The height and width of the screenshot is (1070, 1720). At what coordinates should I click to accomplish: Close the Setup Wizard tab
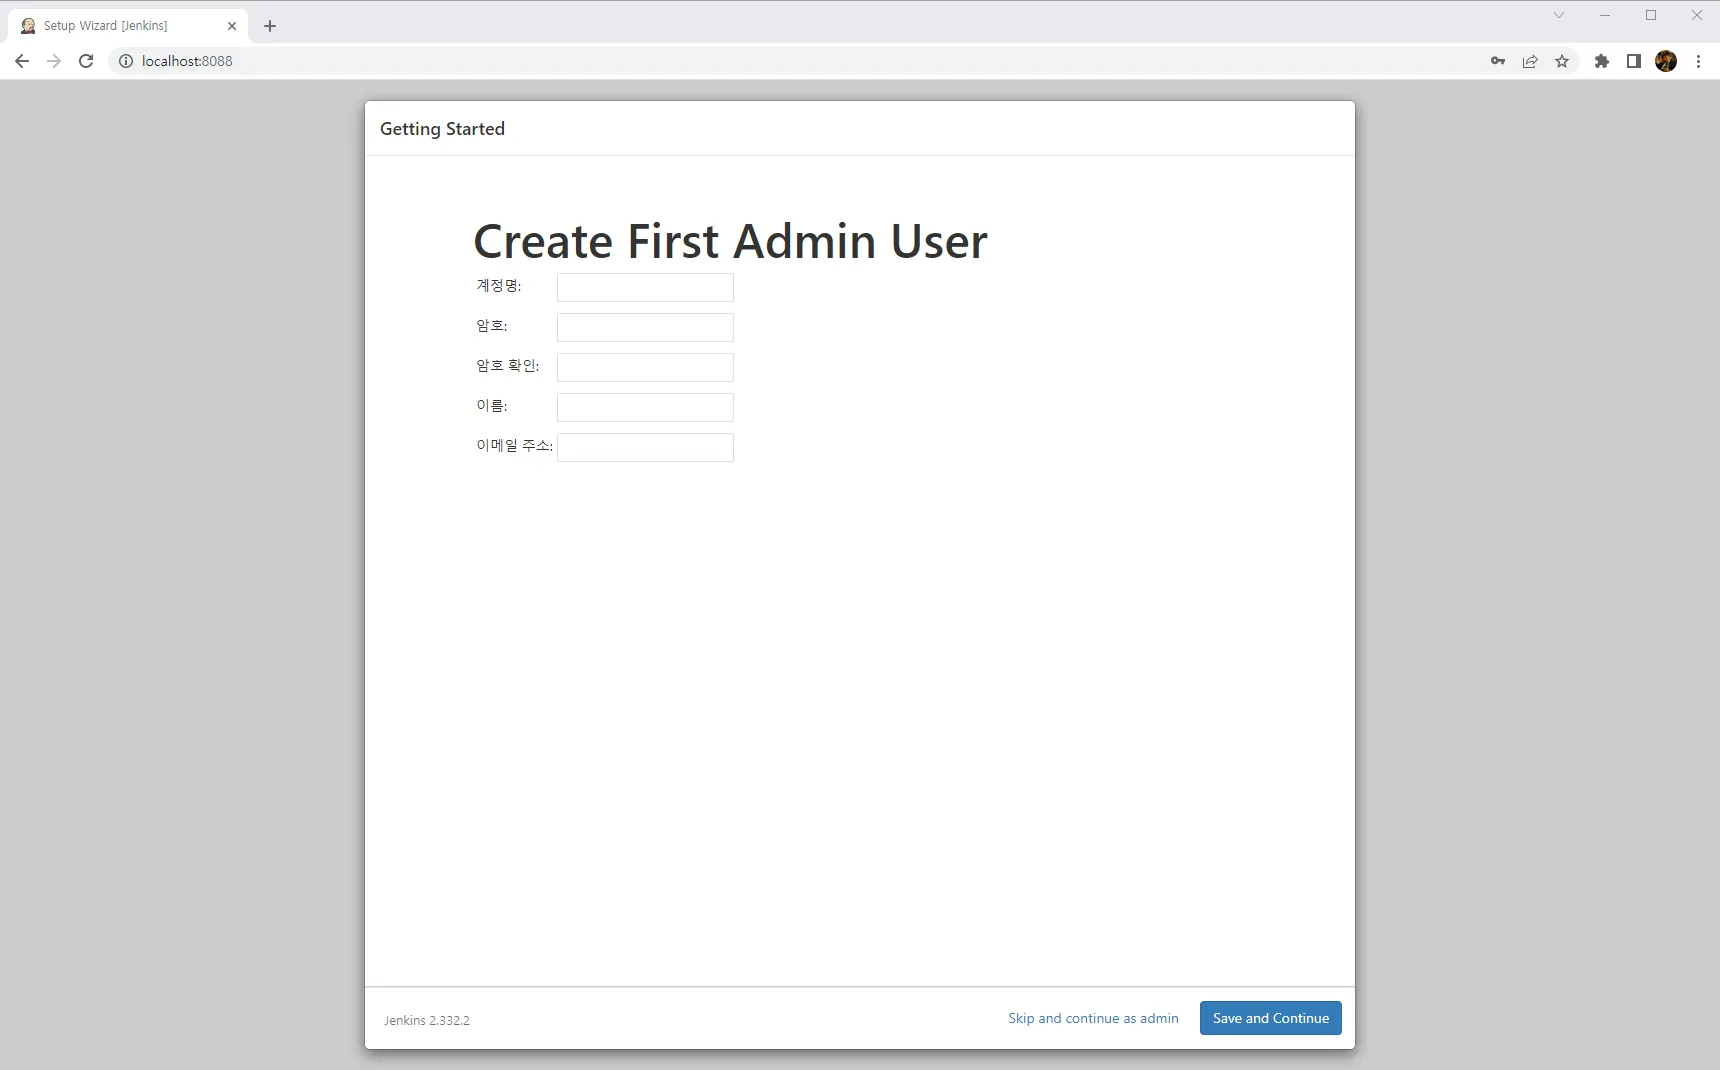(232, 26)
